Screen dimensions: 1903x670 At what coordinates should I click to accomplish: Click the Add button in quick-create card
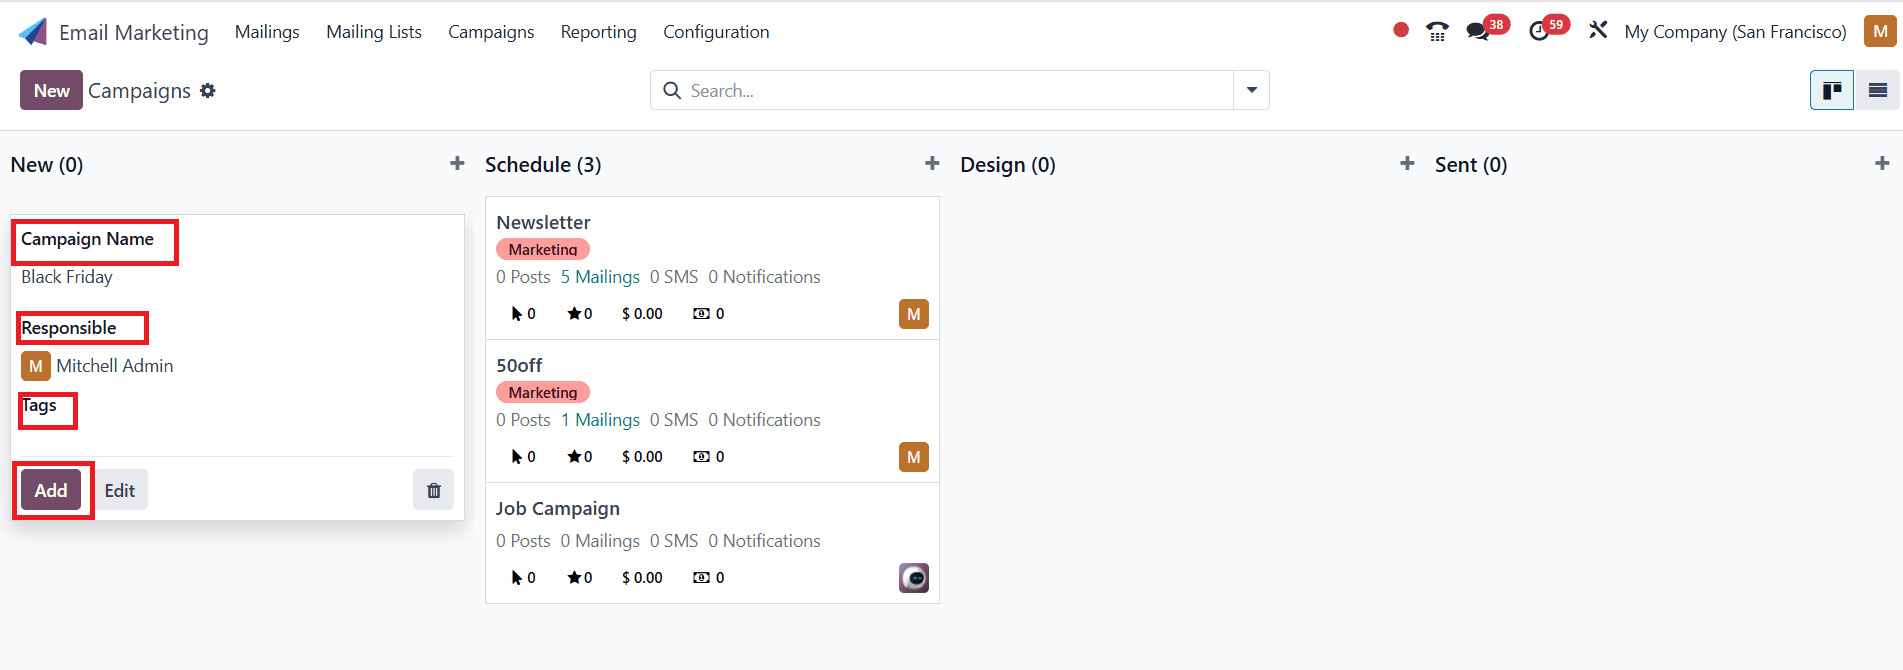coord(51,490)
